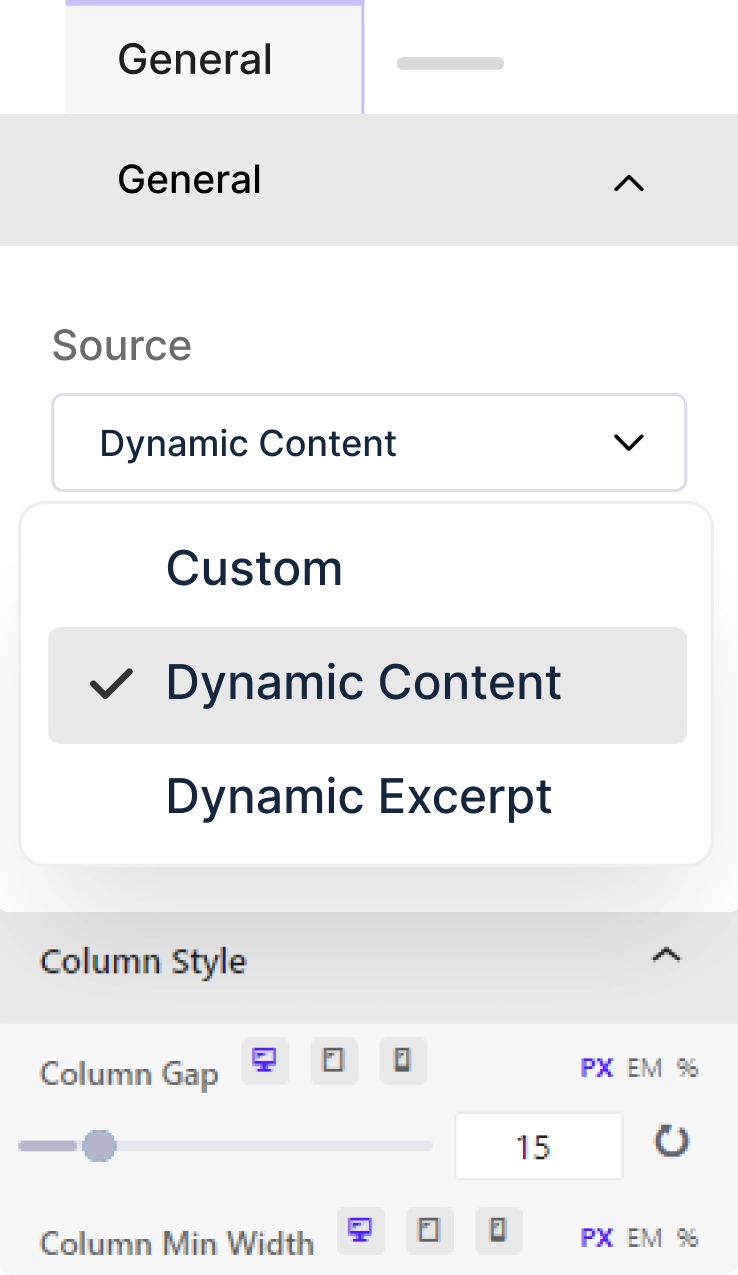The width and height of the screenshot is (738, 1275).
Task: Switch Column Gap unit to percent
Action: tap(687, 1068)
